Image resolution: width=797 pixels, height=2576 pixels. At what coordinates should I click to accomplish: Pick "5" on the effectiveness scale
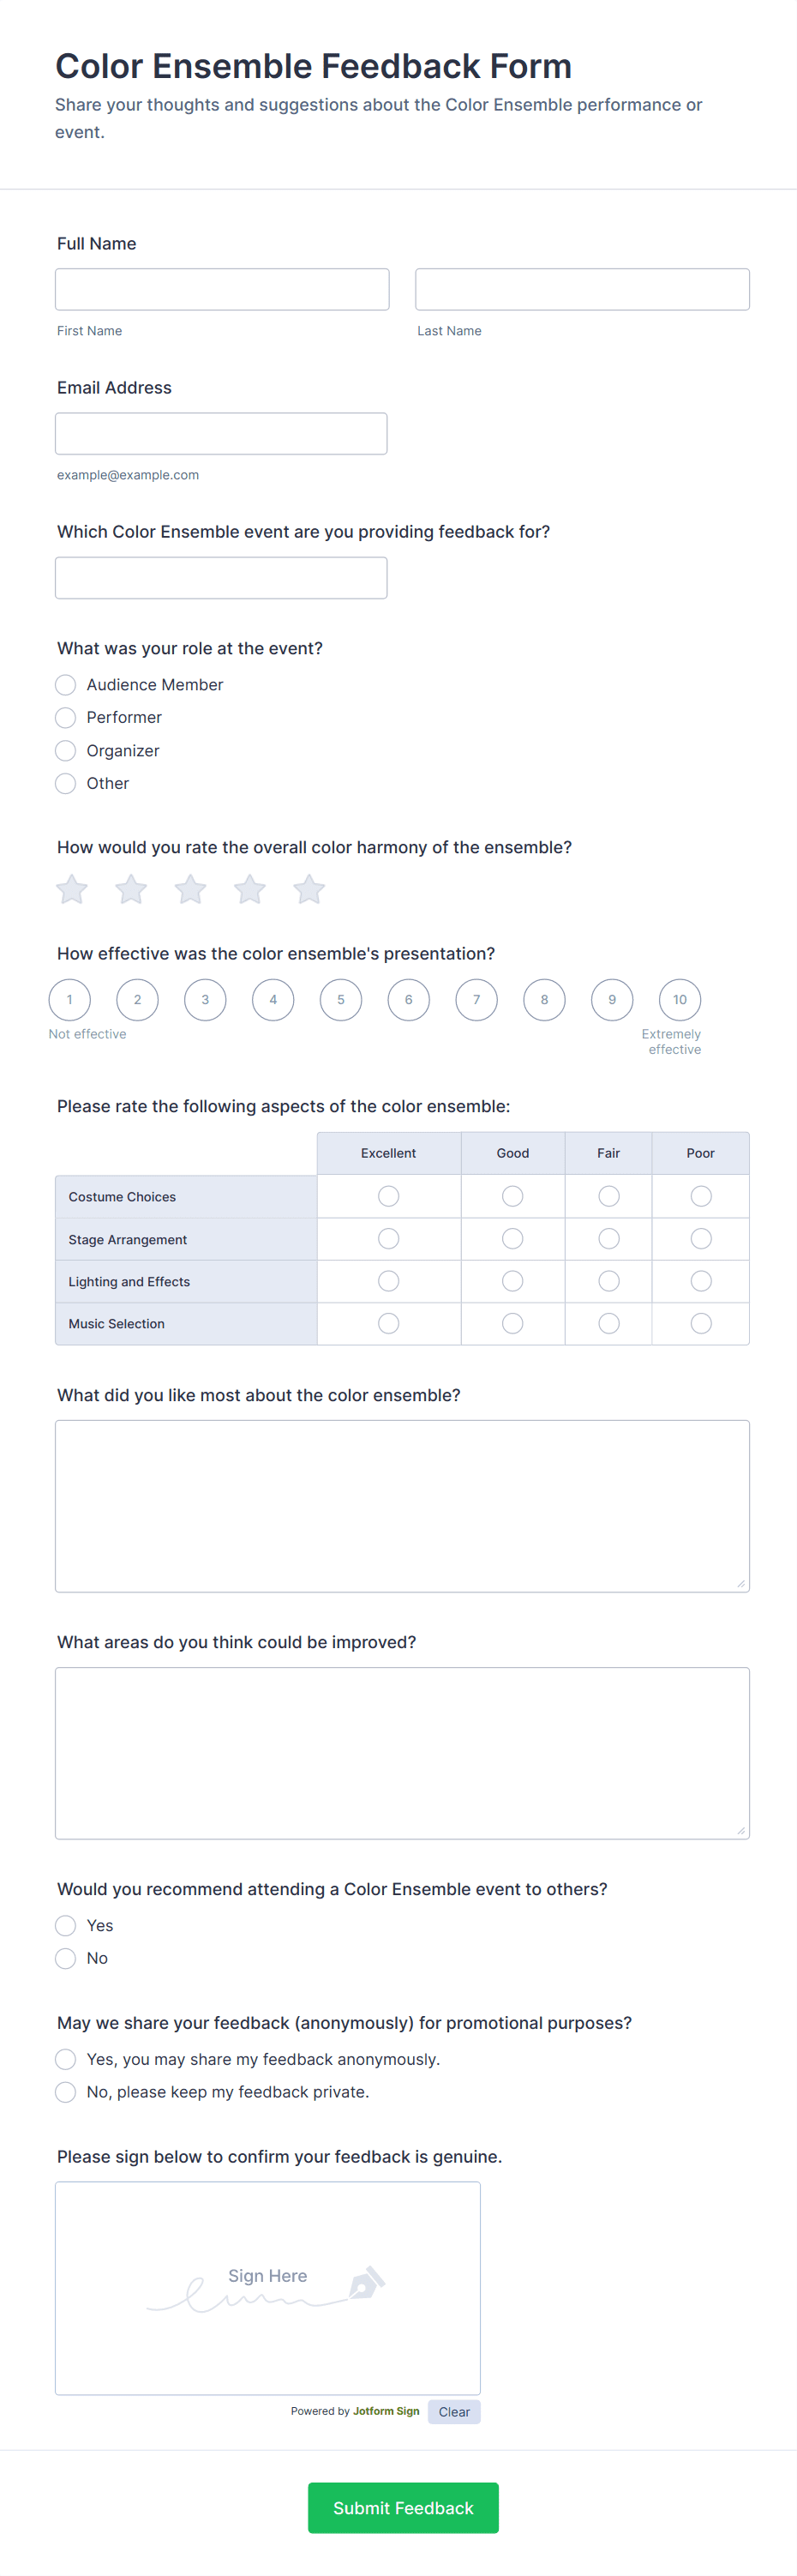point(340,999)
